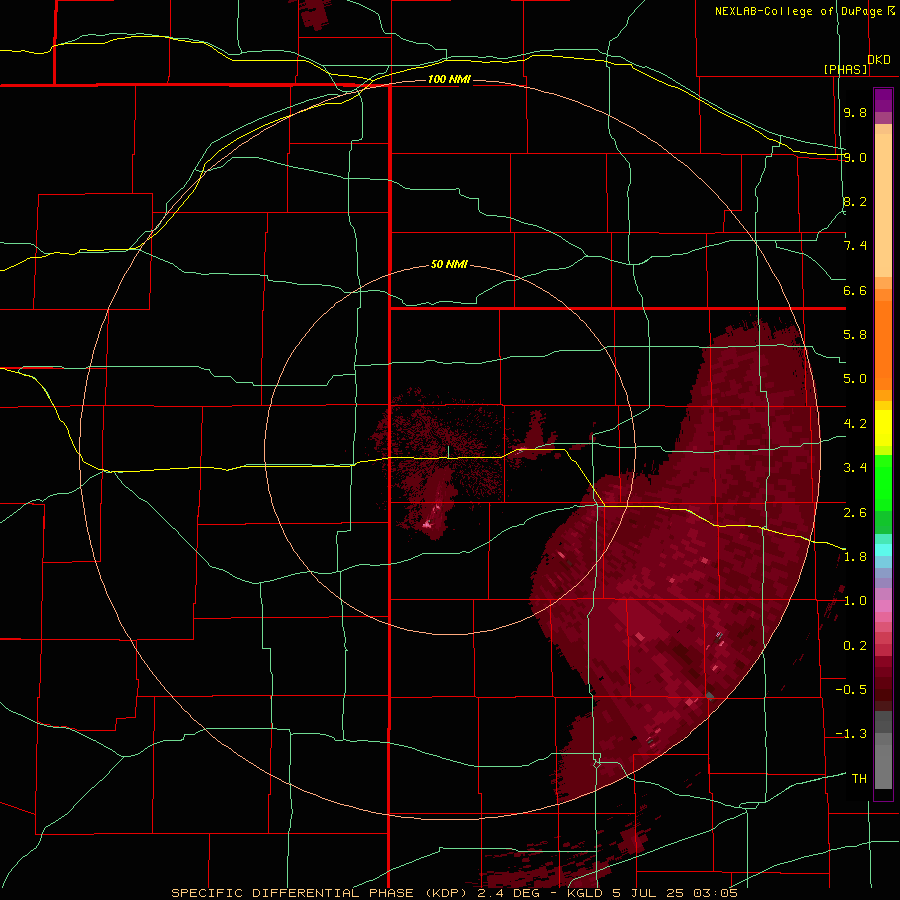Select the 1.8 scale value

(855, 557)
